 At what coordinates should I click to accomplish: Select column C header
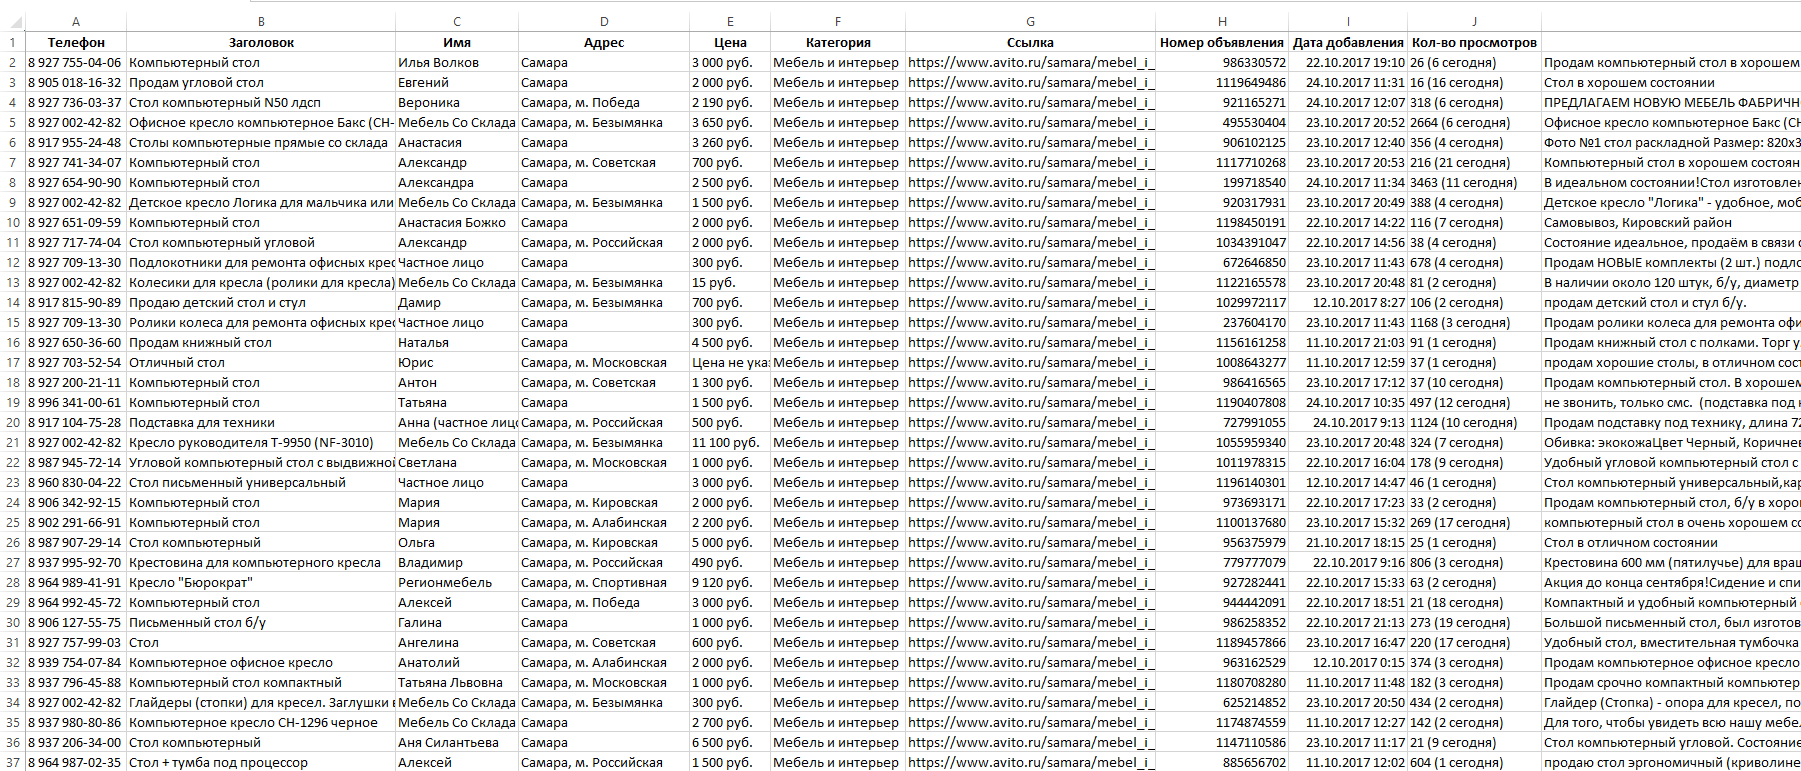[457, 21]
